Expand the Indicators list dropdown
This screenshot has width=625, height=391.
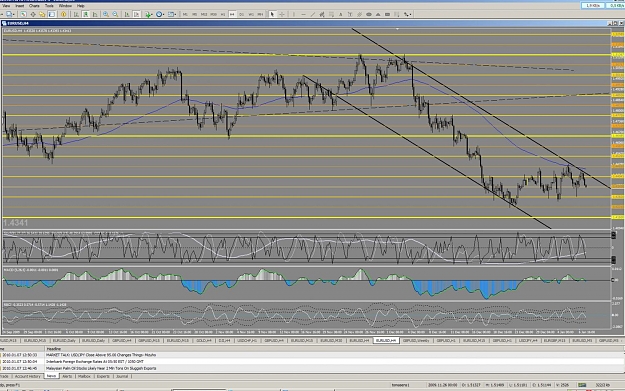click(x=149, y=14)
